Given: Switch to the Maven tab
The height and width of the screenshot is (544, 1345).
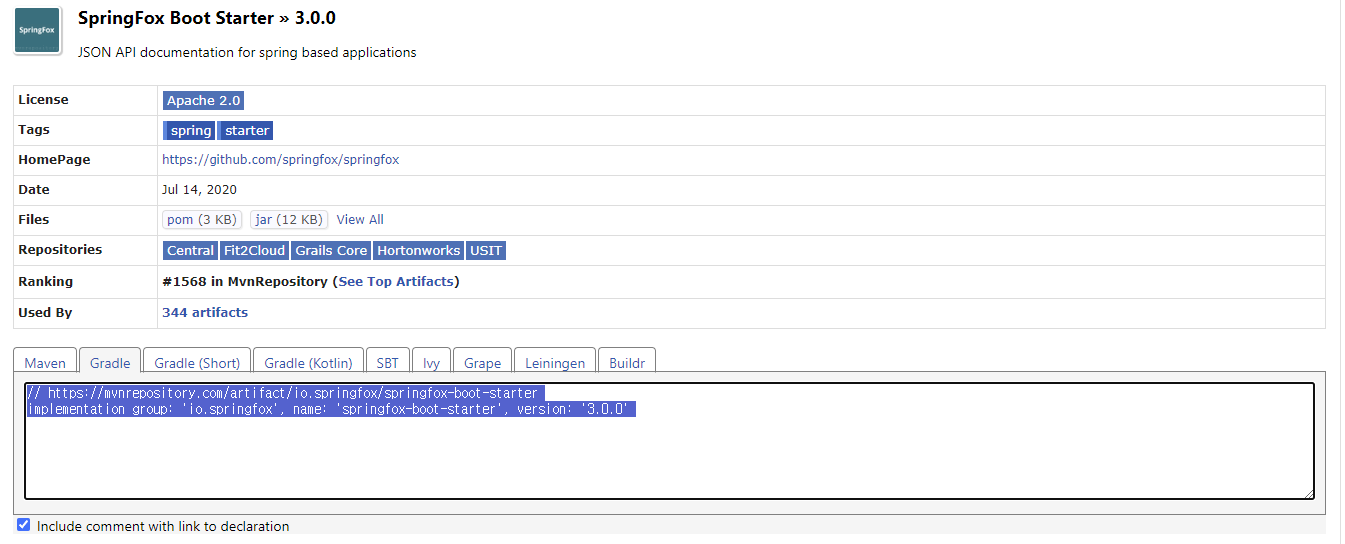Looking at the screenshot, I should coord(45,363).
